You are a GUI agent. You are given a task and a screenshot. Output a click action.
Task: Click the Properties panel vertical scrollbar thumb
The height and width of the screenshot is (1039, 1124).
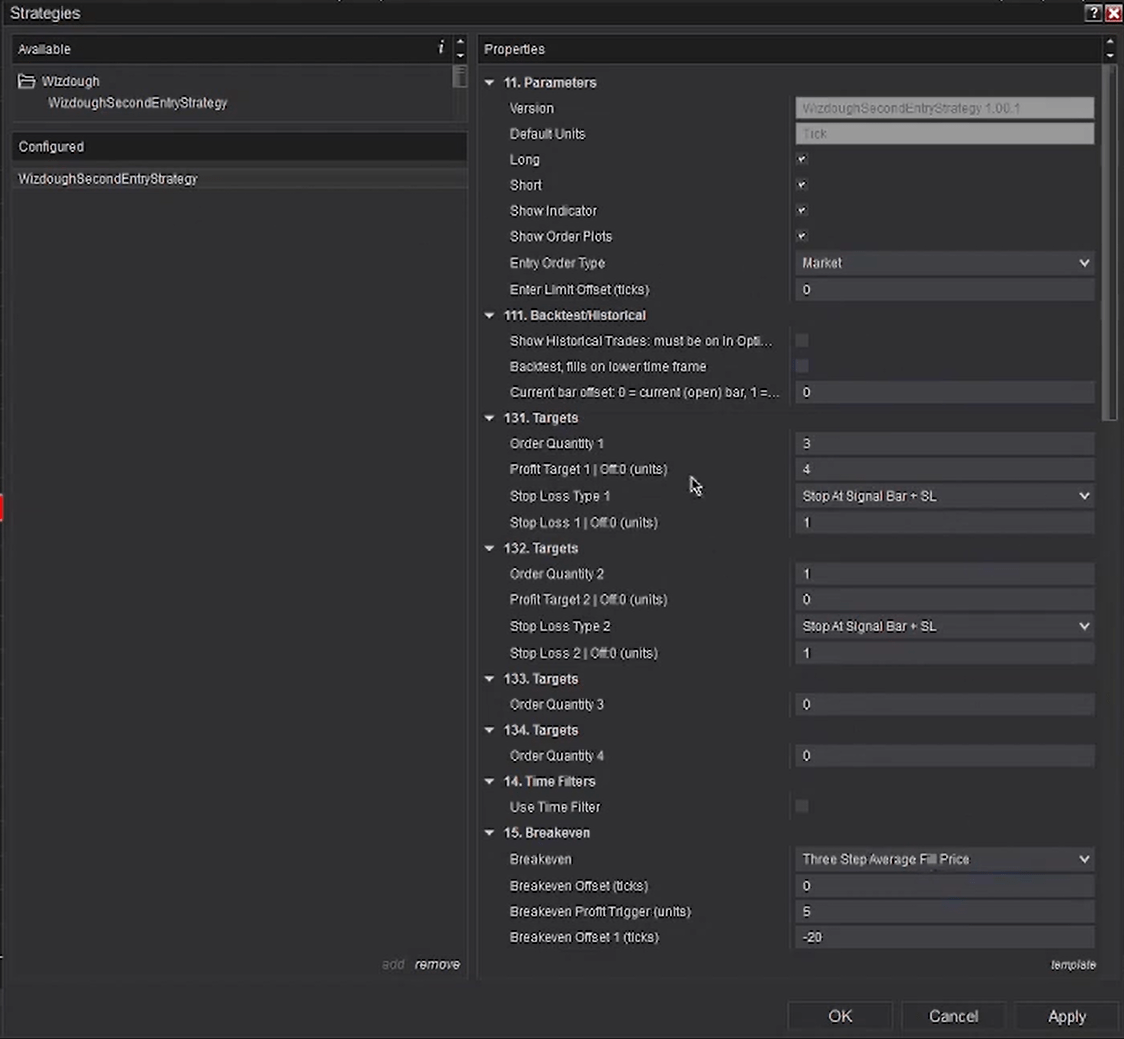(x=1109, y=242)
